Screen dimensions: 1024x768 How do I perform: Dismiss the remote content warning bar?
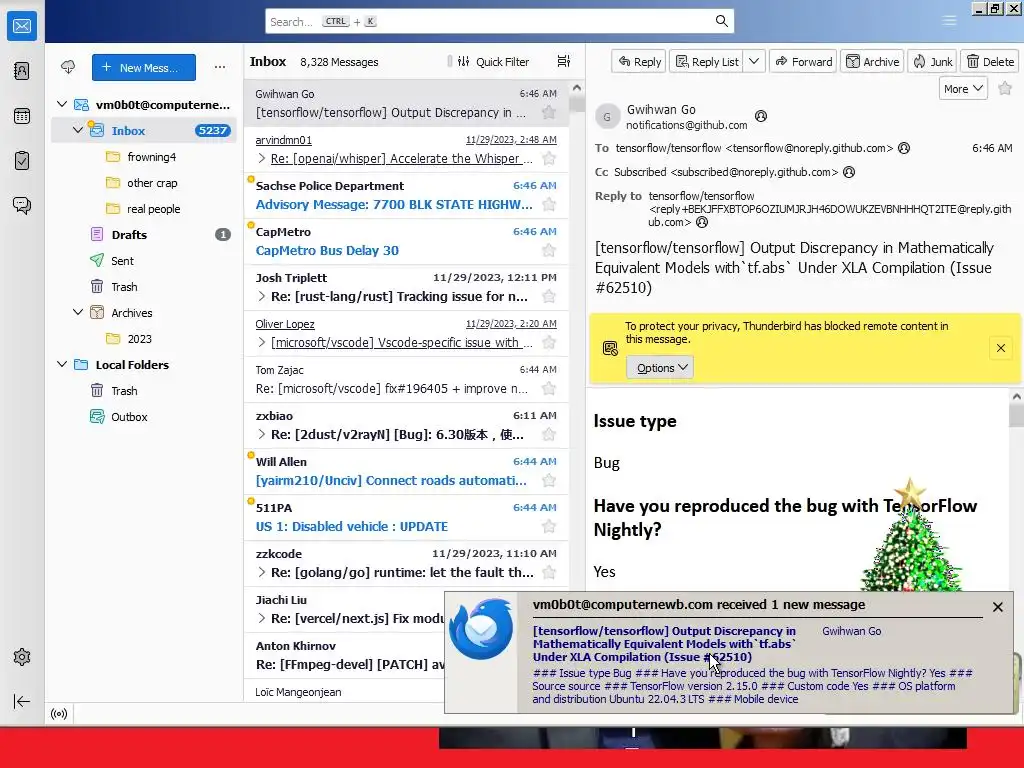[1000, 348]
